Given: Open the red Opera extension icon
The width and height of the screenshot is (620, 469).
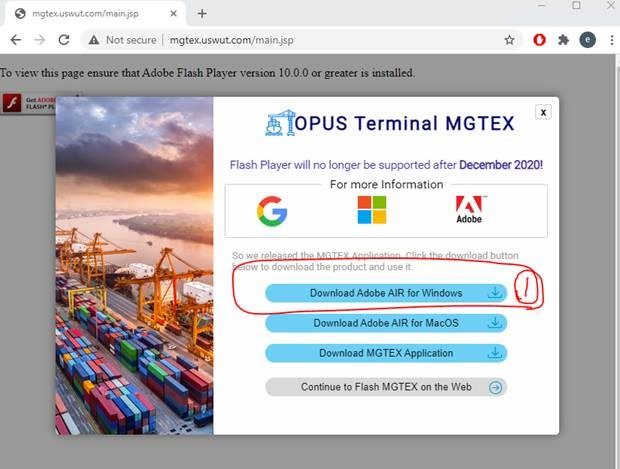Looking at the screenshot, I should pyautogui.click(x=539, y=40).
